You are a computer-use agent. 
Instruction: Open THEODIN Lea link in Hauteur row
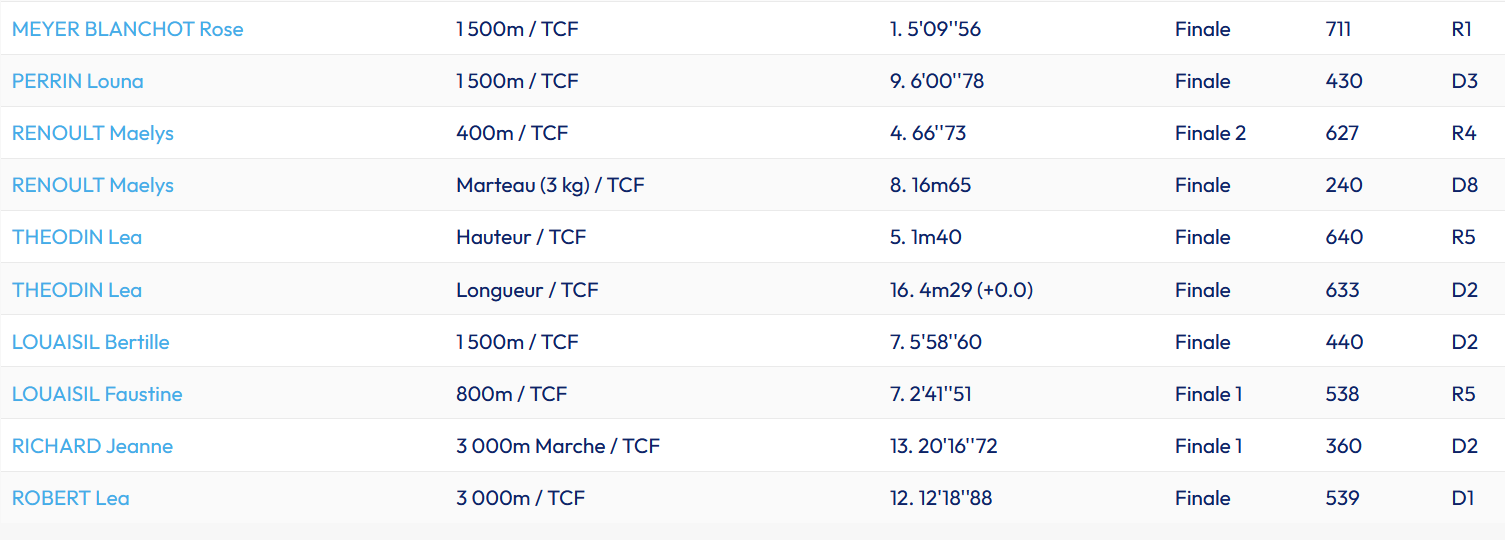[x=76, y=237]
